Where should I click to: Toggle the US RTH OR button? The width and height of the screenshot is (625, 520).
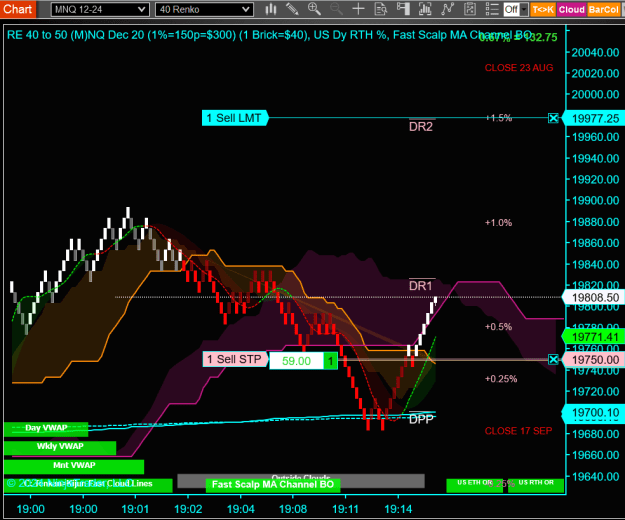coord(536,484)
